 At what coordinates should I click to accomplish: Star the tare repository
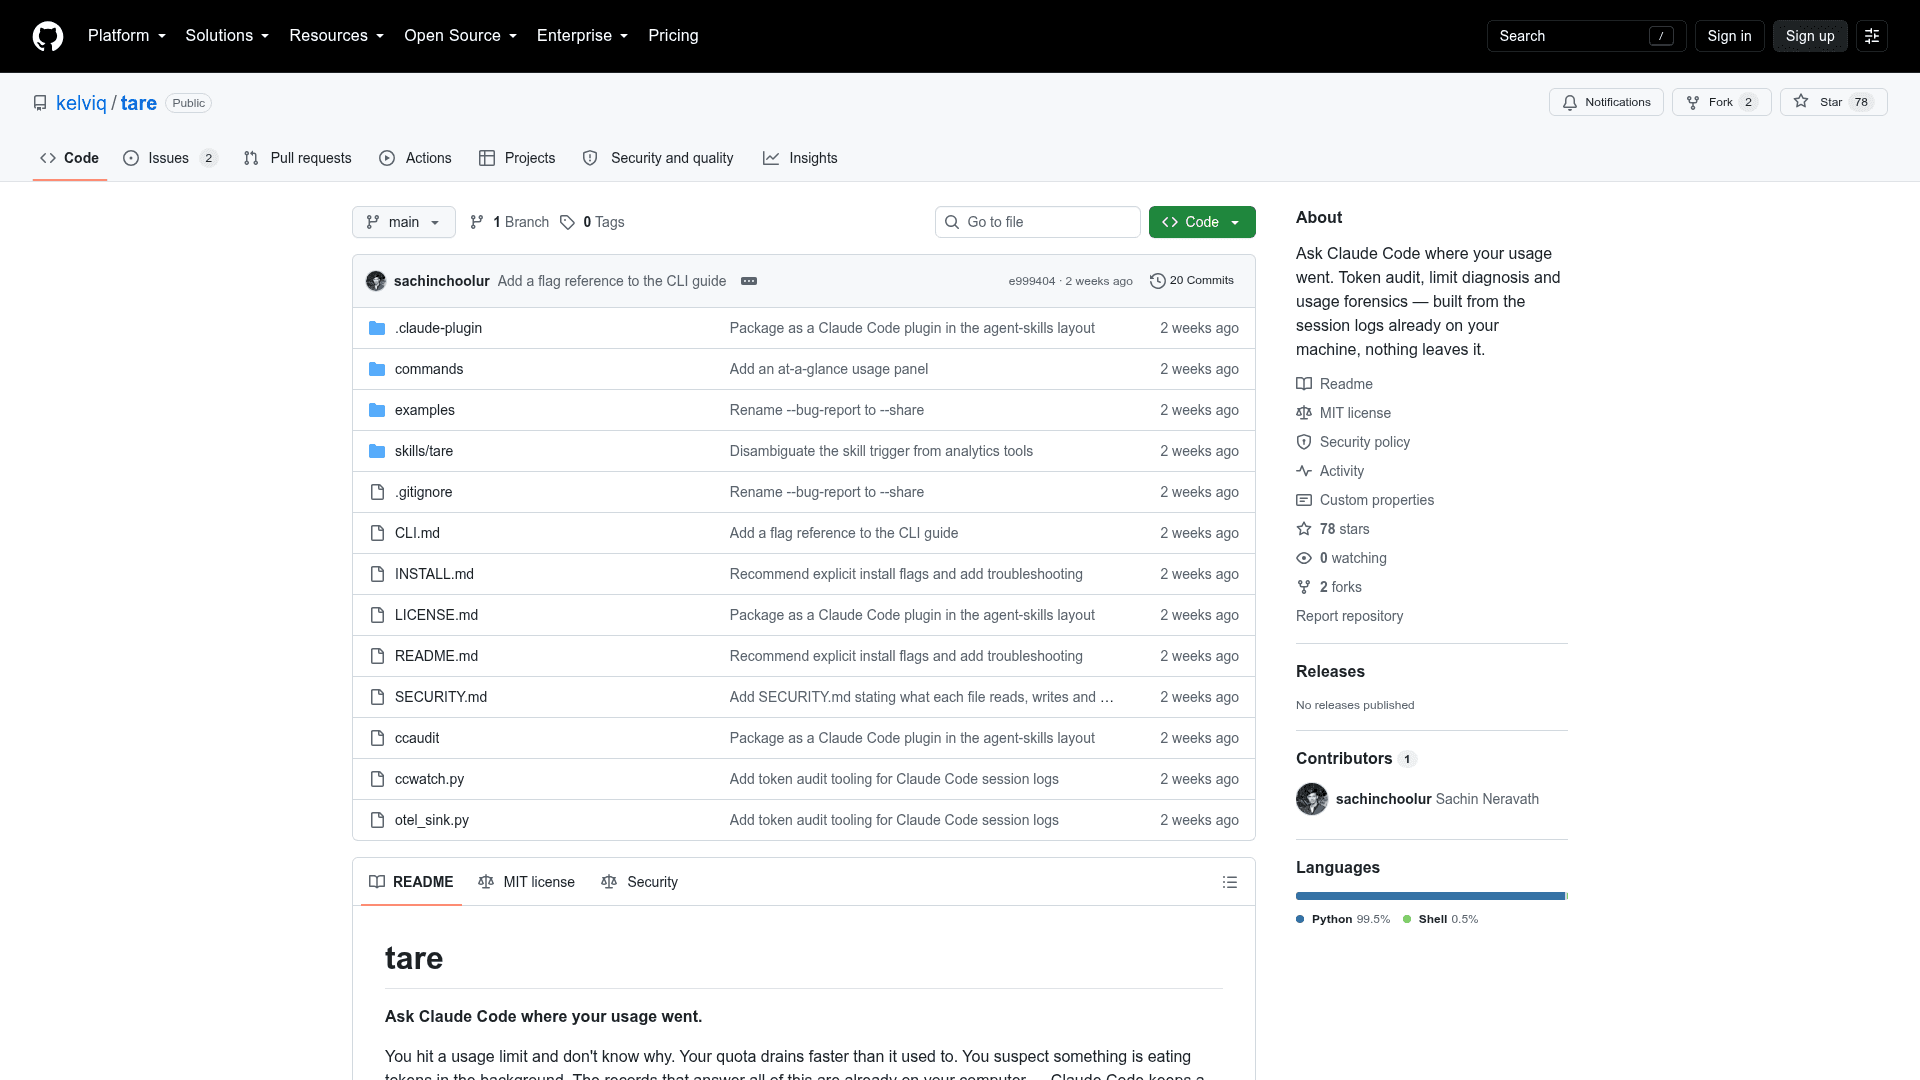click(x=1833, y=102)
